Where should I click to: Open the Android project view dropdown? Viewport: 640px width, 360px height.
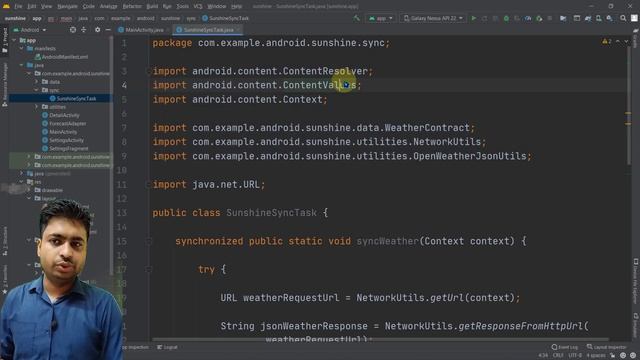click(30, 30)
